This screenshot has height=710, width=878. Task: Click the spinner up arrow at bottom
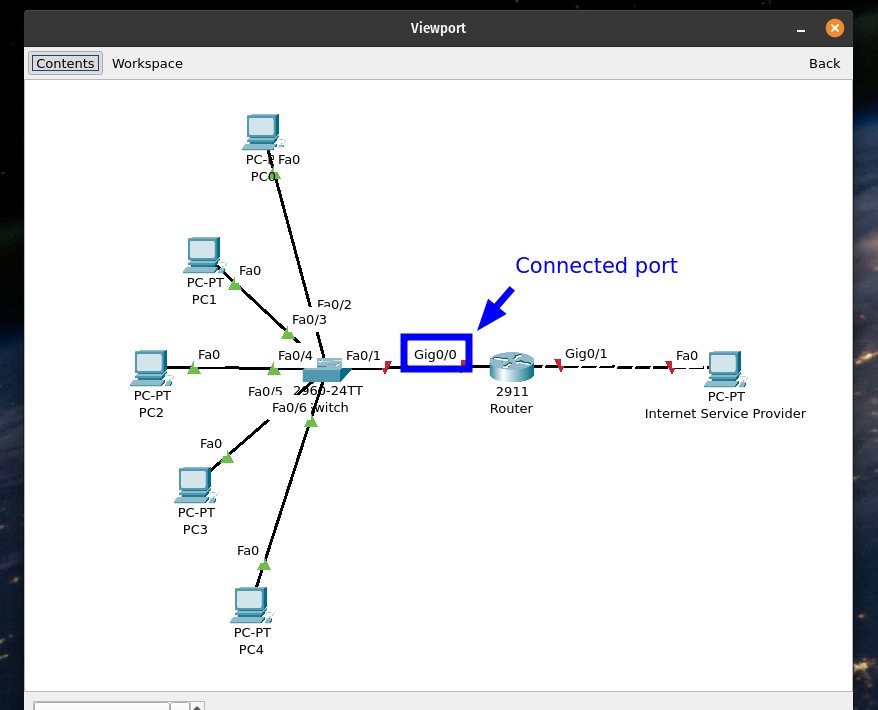click(x=197, y=705)
